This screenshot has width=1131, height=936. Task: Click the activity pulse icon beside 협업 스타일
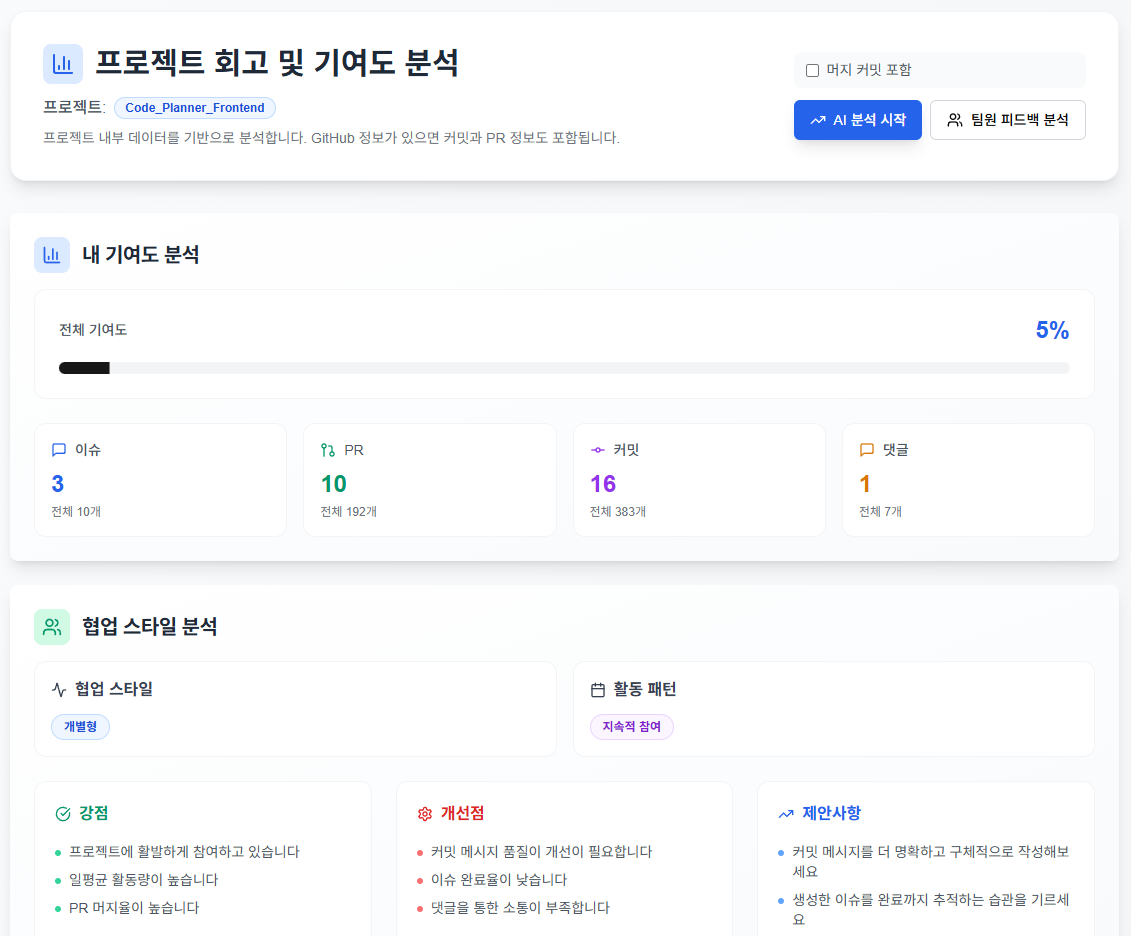coord(59,690)
